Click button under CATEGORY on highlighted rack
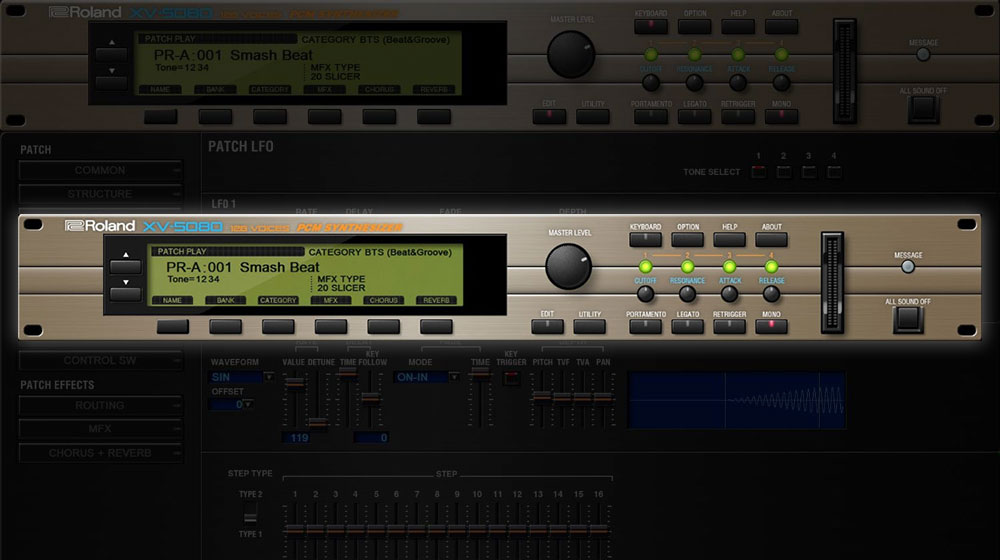The image size is (1000, 560). pos(278,327)
